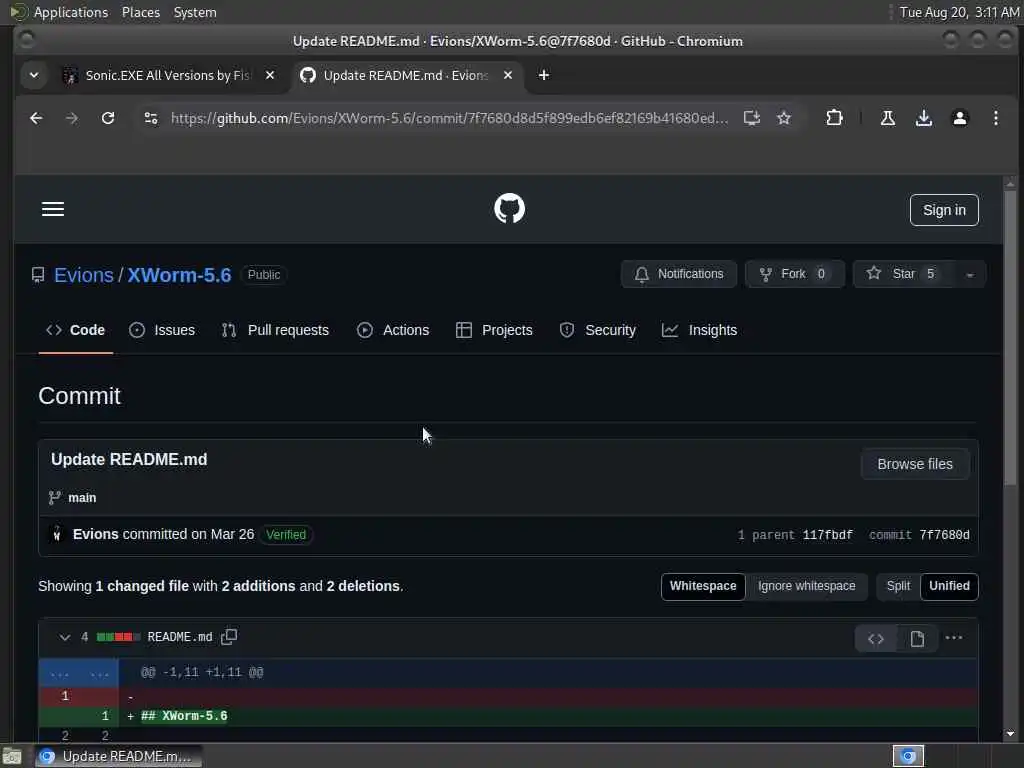Screen dimensions: 1024x768
Task: Reload the page with the refresh icon
Action: point(108,118)
